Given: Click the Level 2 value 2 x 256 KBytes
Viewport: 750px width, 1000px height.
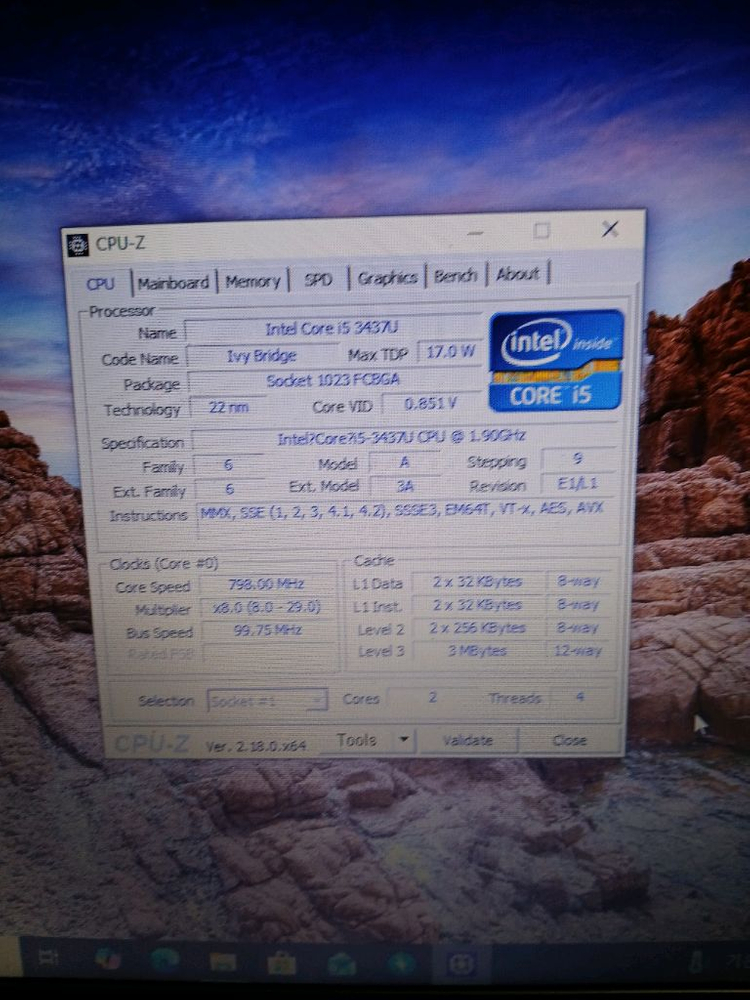Looking at the screenshot, I should point(478,628).
